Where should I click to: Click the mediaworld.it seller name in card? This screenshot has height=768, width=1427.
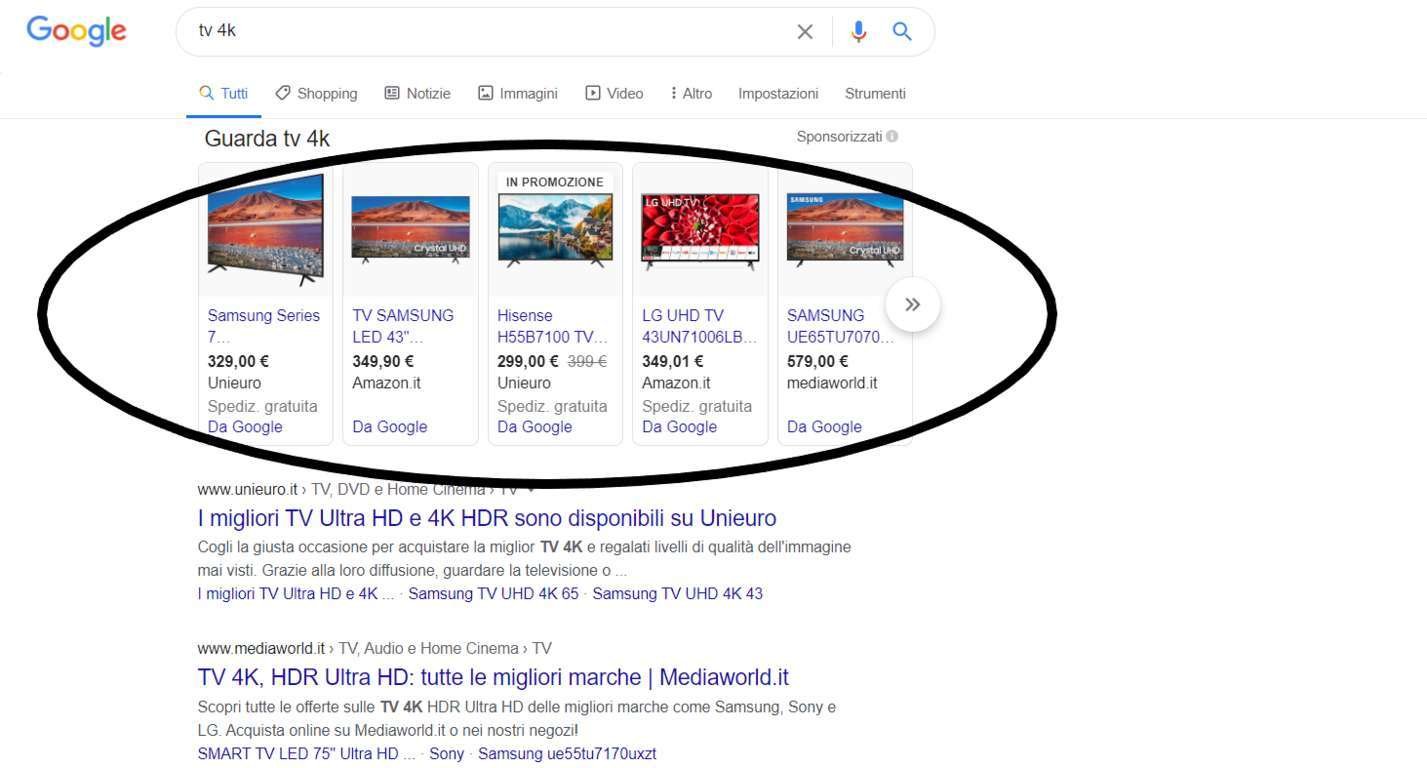coord(832,383)
